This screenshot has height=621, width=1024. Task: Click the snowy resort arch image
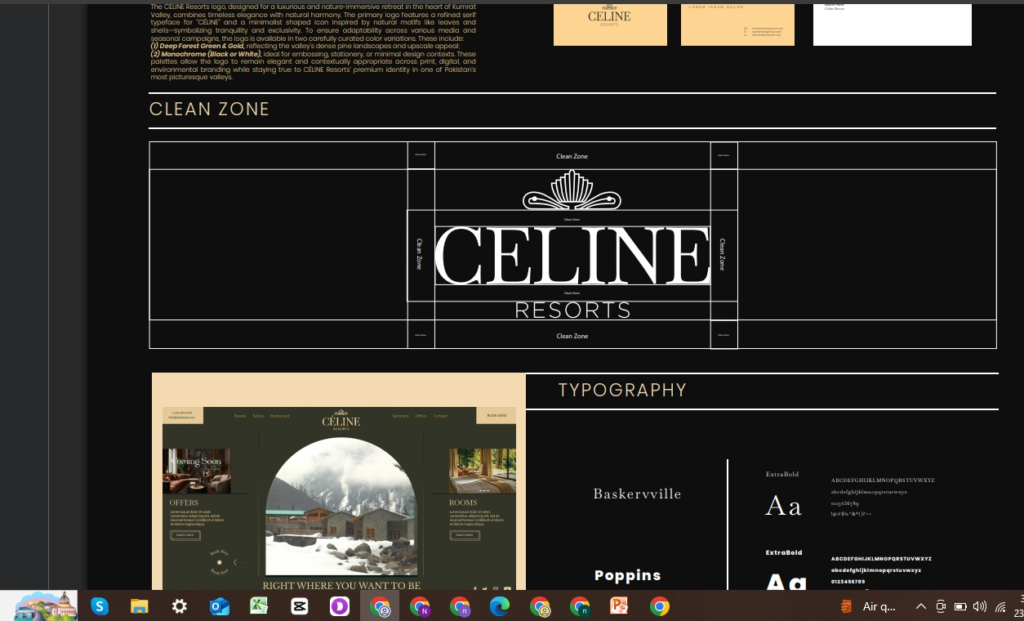pos(340,505)
